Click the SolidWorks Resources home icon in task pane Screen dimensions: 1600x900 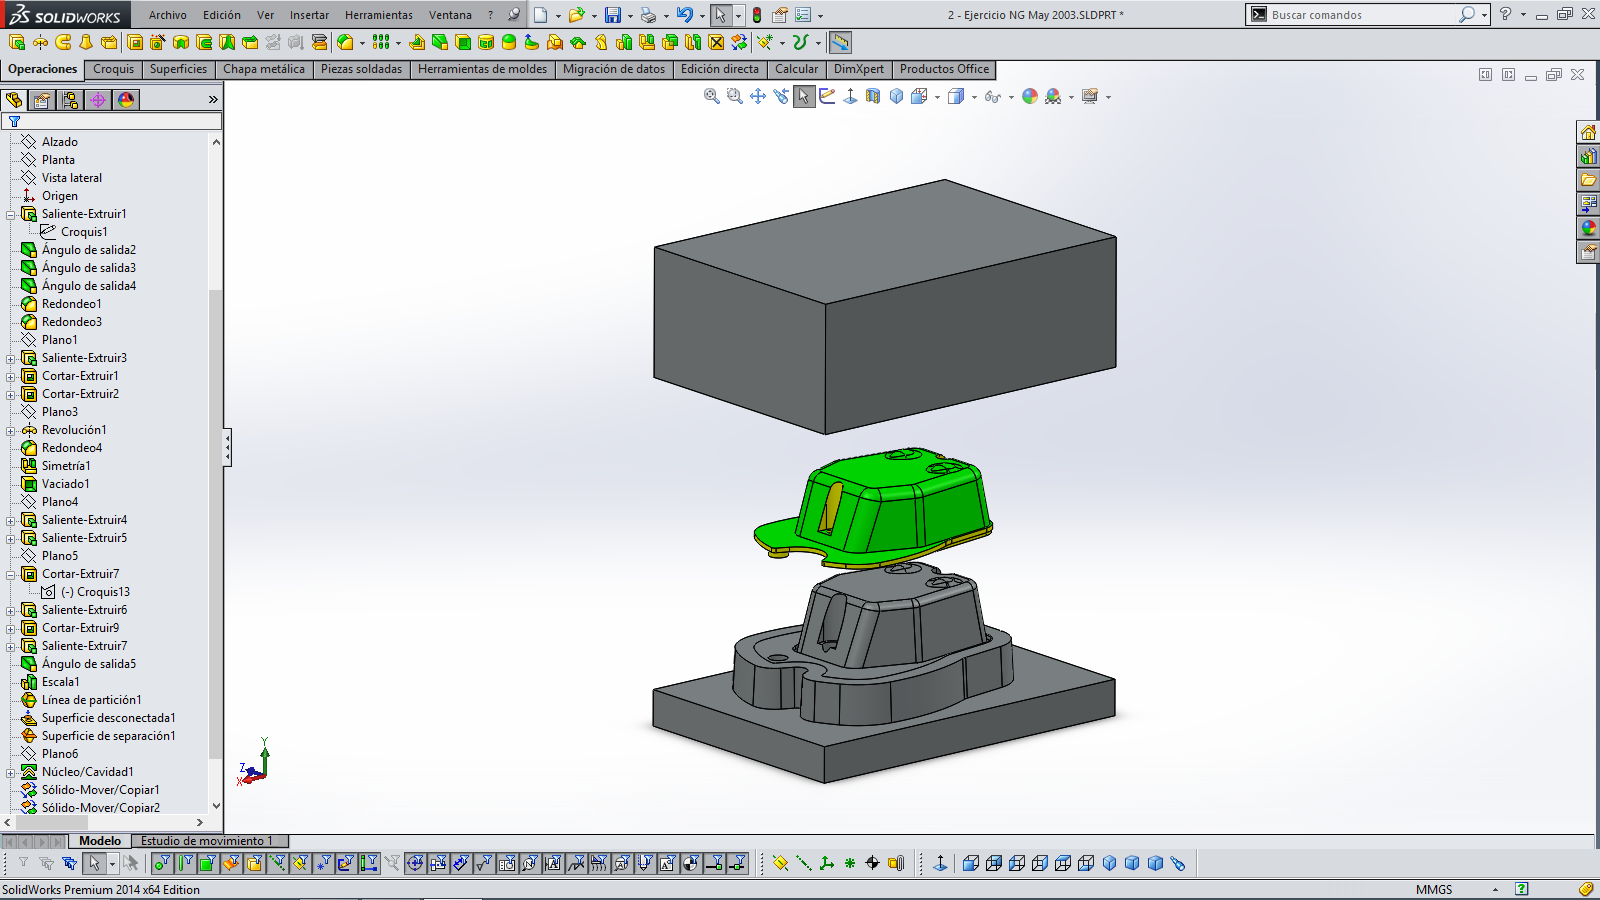[1588, 132]
